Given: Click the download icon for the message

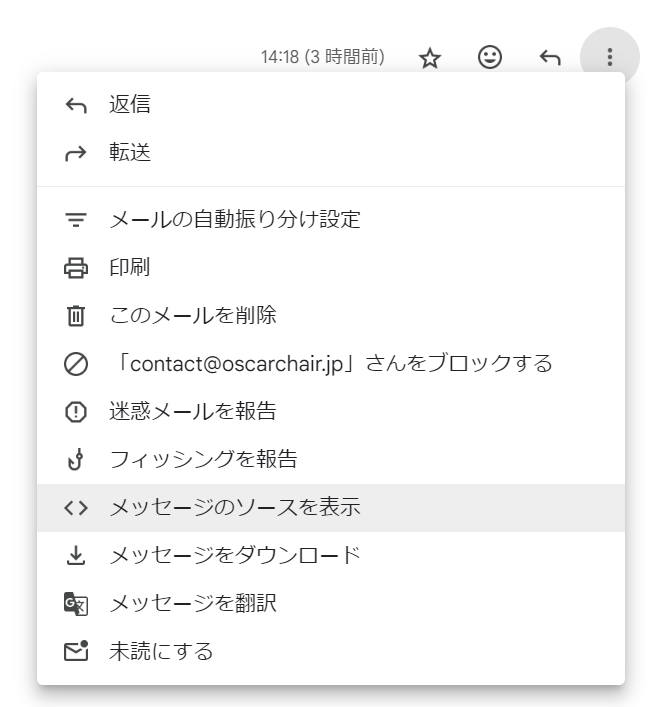Looking at the screenshot, I should (x=76, y=556).
